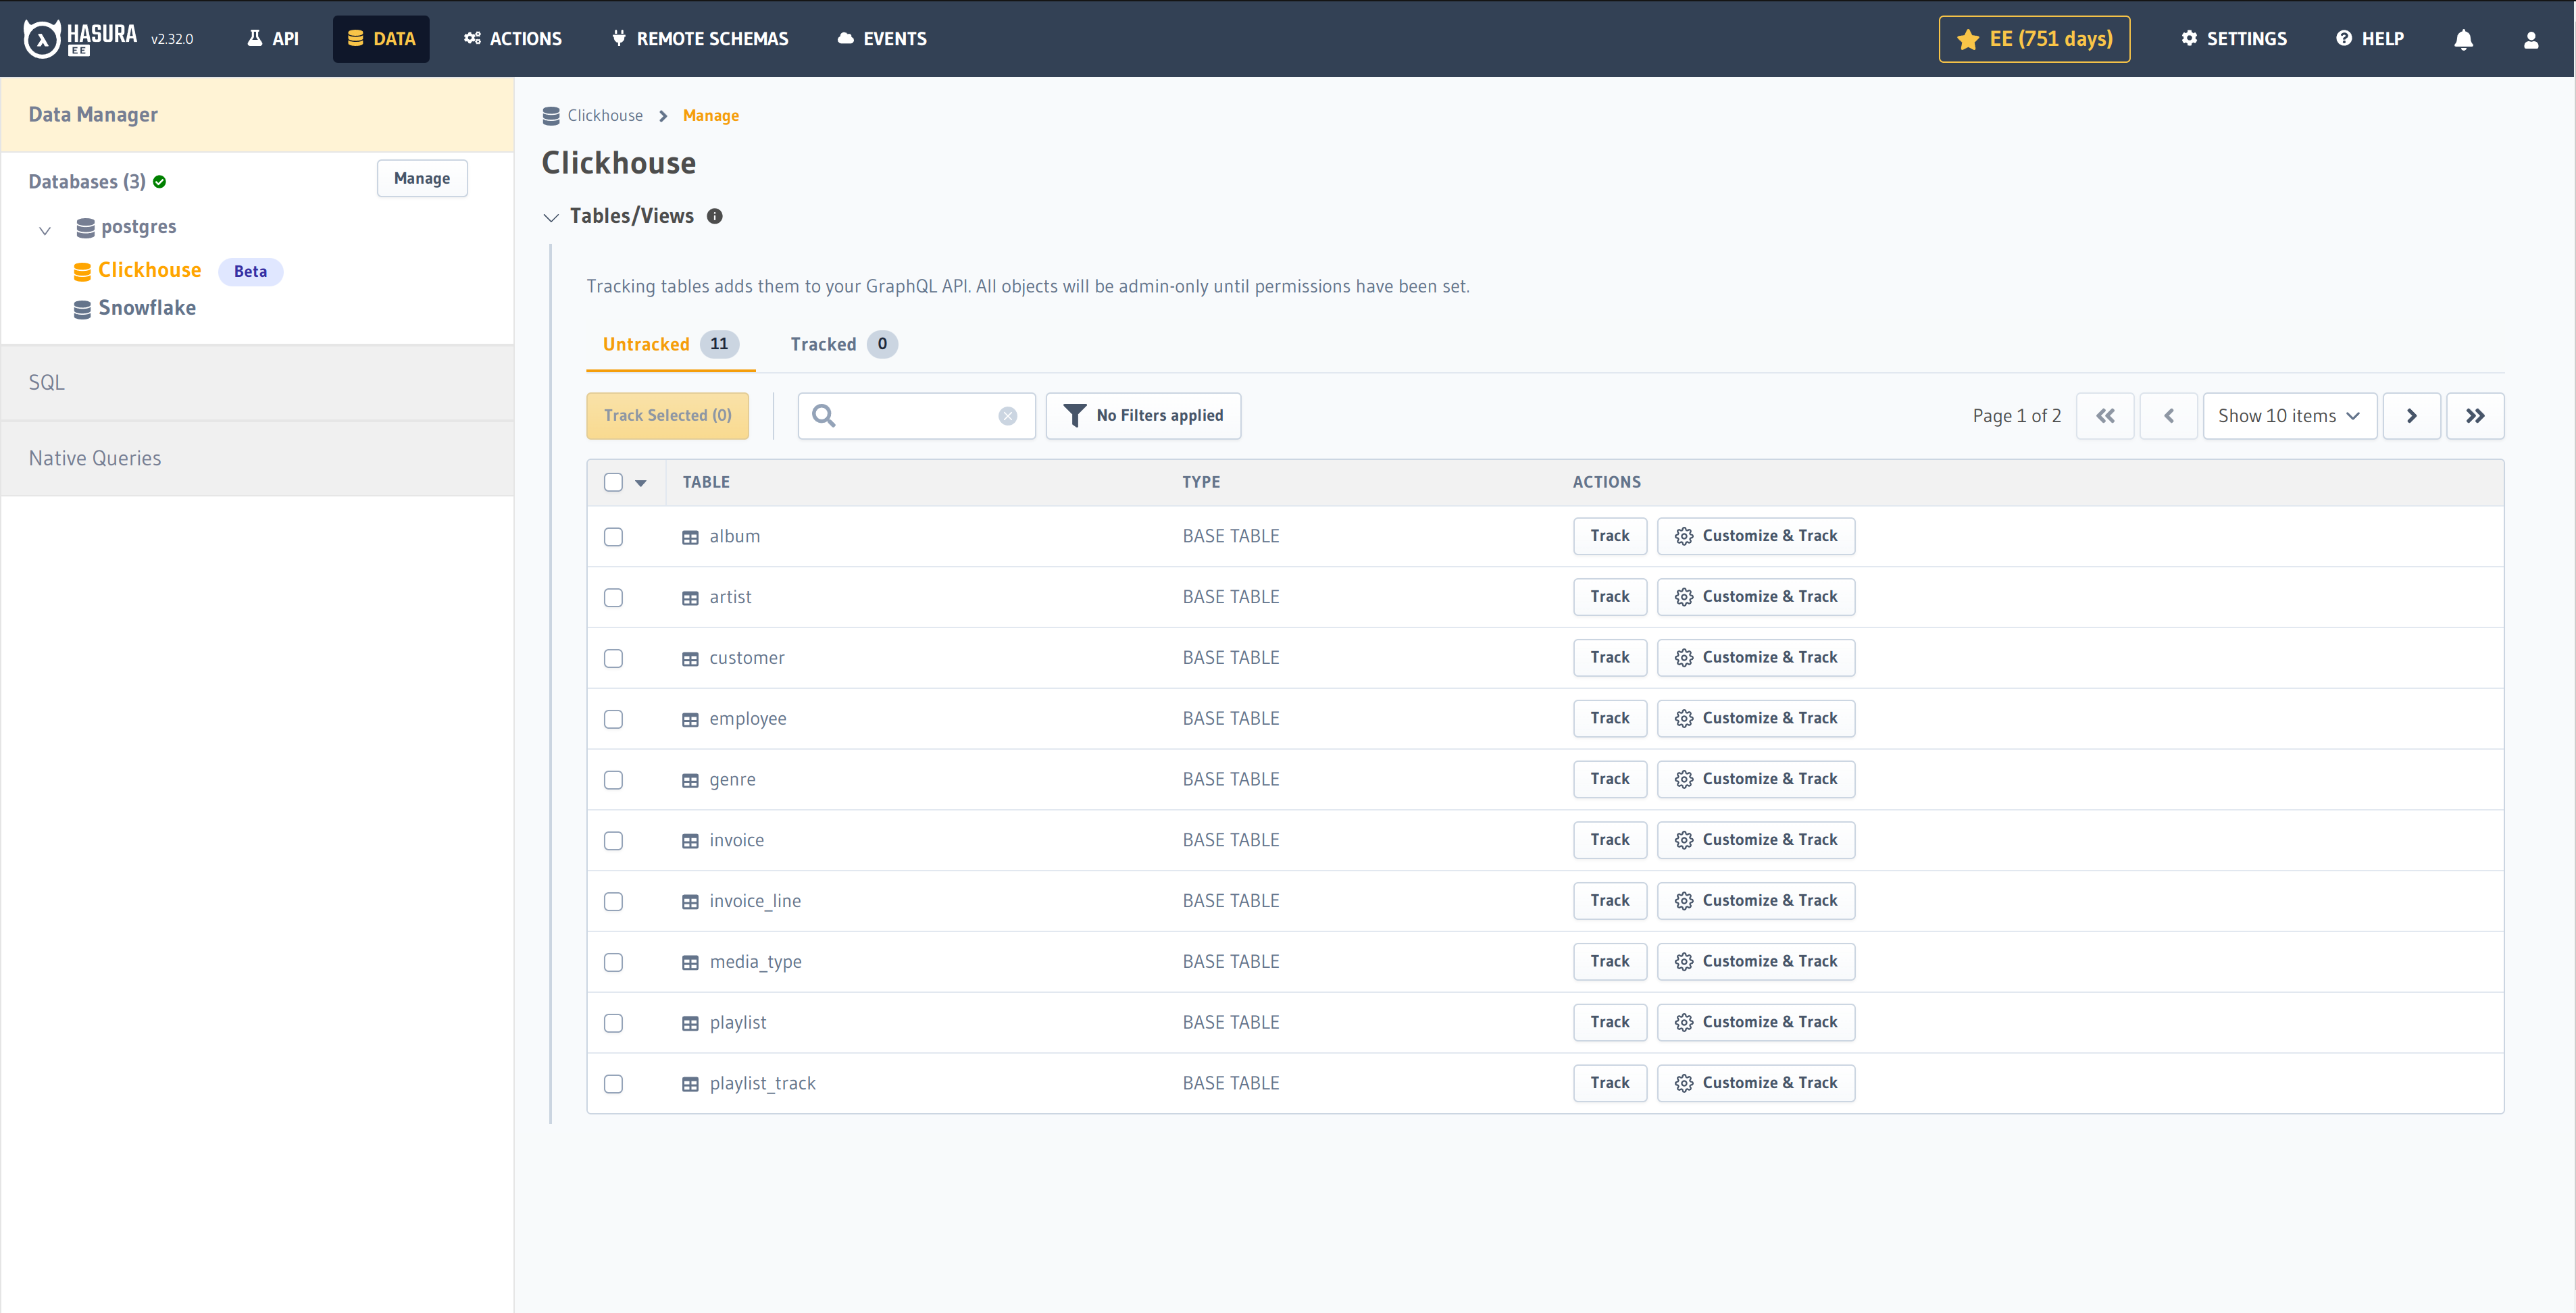Click the table icon next to playlist_track
The image size is (2576, 1313).
[690, 1085]
